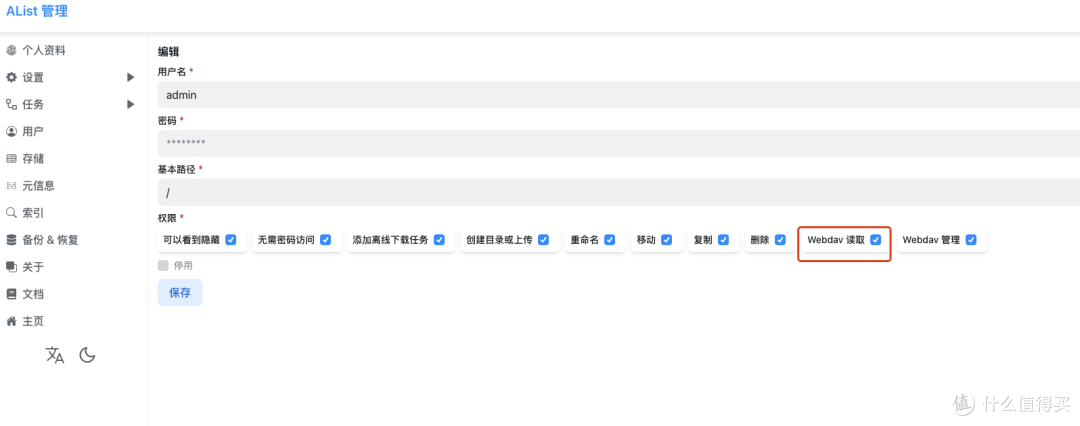Click the 用户 user icon
The width and height of the screenshot is (1080, 426).
coord(11,131)
